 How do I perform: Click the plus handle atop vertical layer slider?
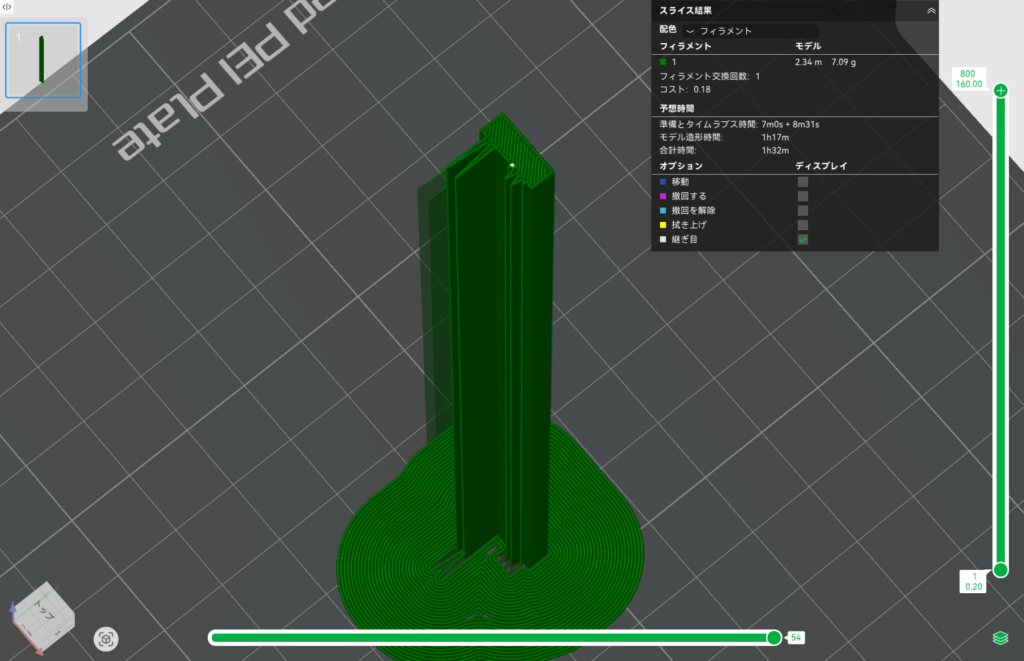(x=1001, y=91)
